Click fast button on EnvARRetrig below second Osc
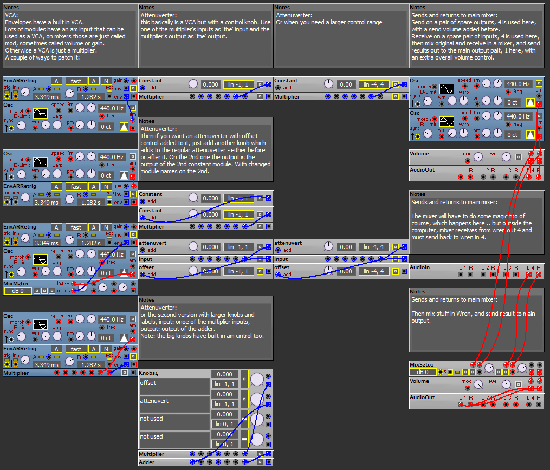The height and width of the screenshot is (470, 550). click(x=76, y=186)
